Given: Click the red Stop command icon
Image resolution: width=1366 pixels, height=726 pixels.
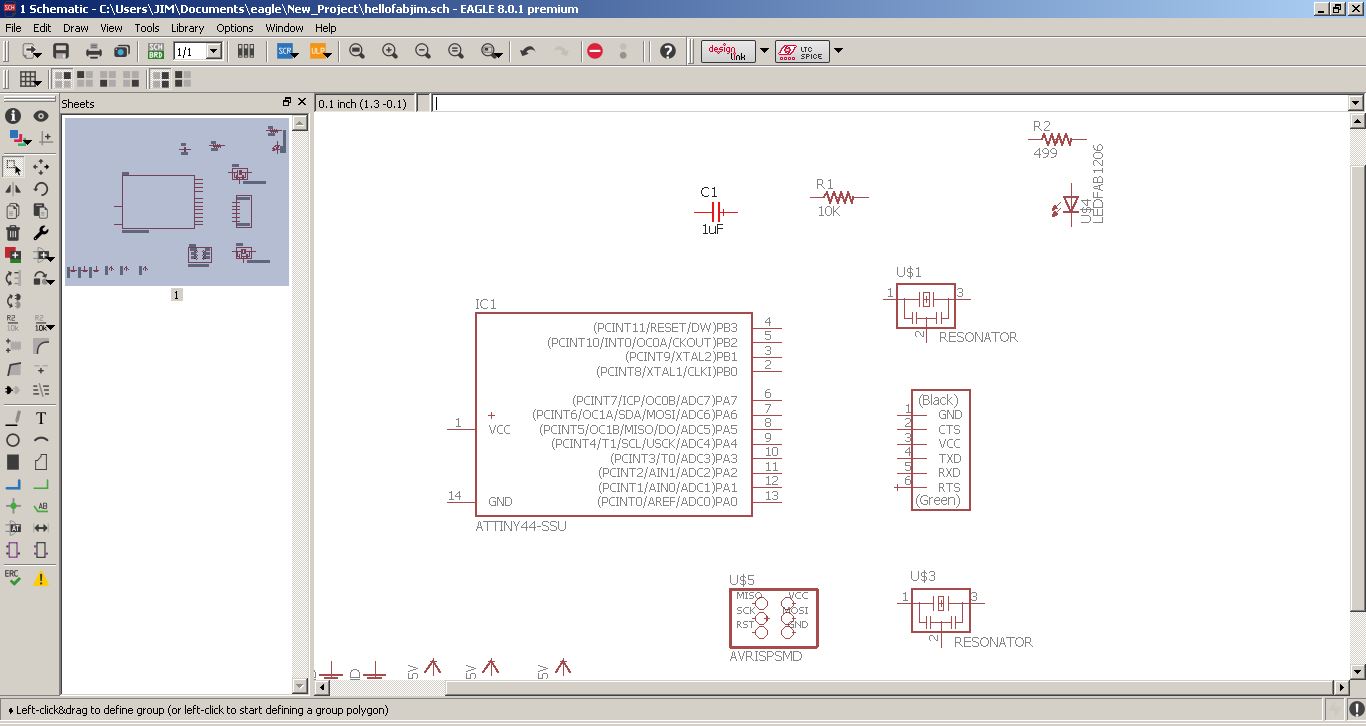Looking at the screenshot, I should tap(595, 51).
